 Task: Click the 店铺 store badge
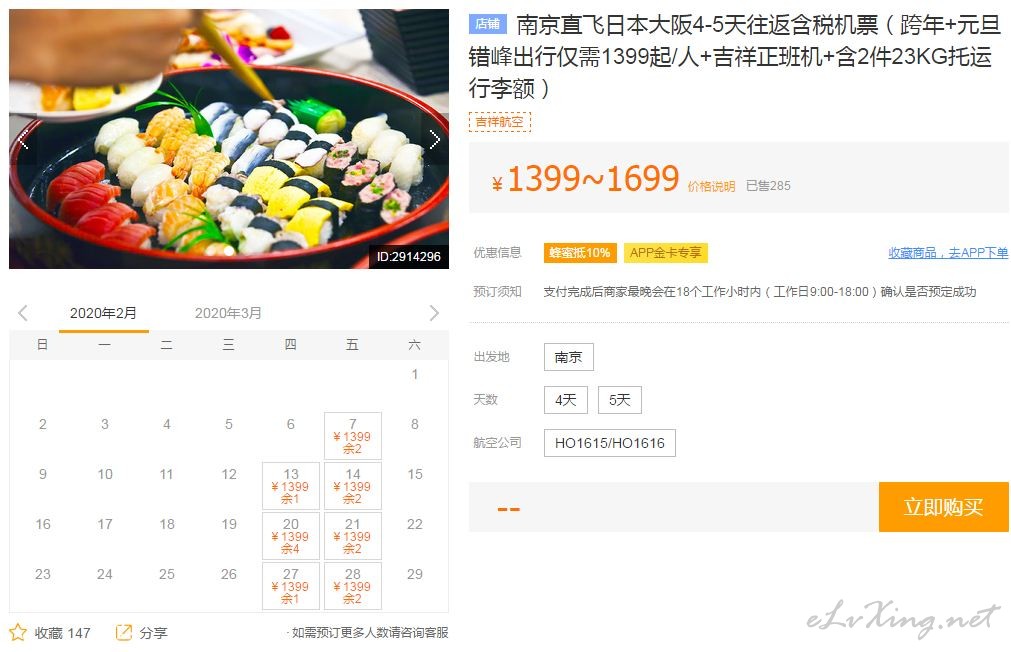[487, 24]
